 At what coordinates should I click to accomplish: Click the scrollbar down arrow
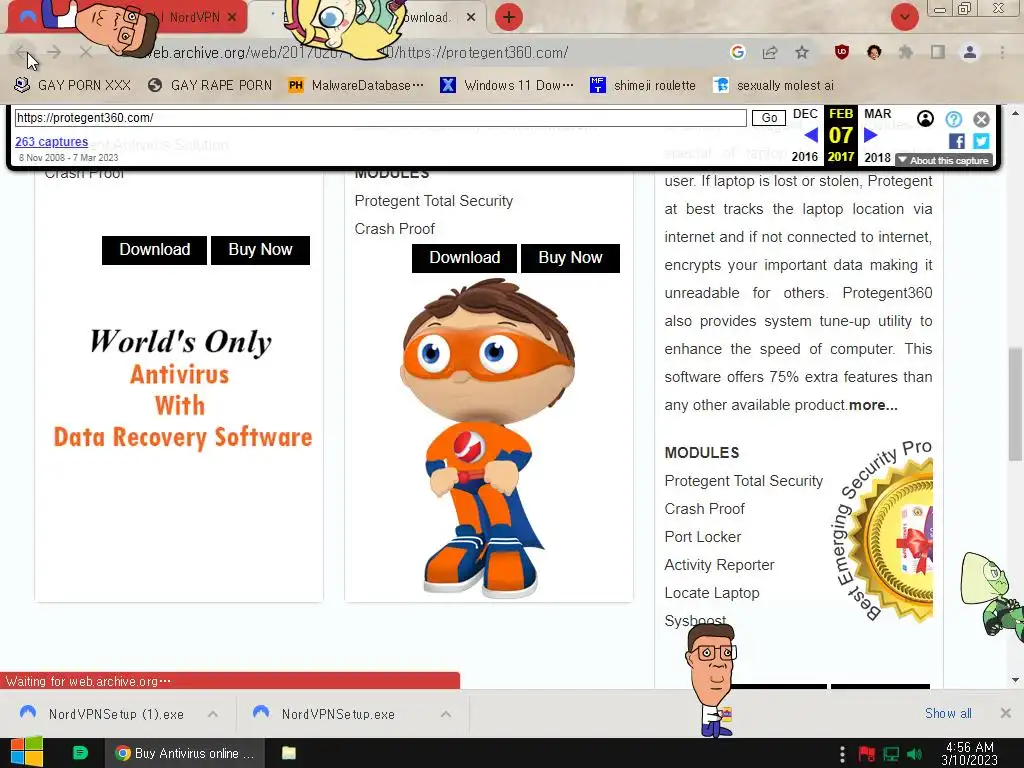click(x=1015, y=680)
